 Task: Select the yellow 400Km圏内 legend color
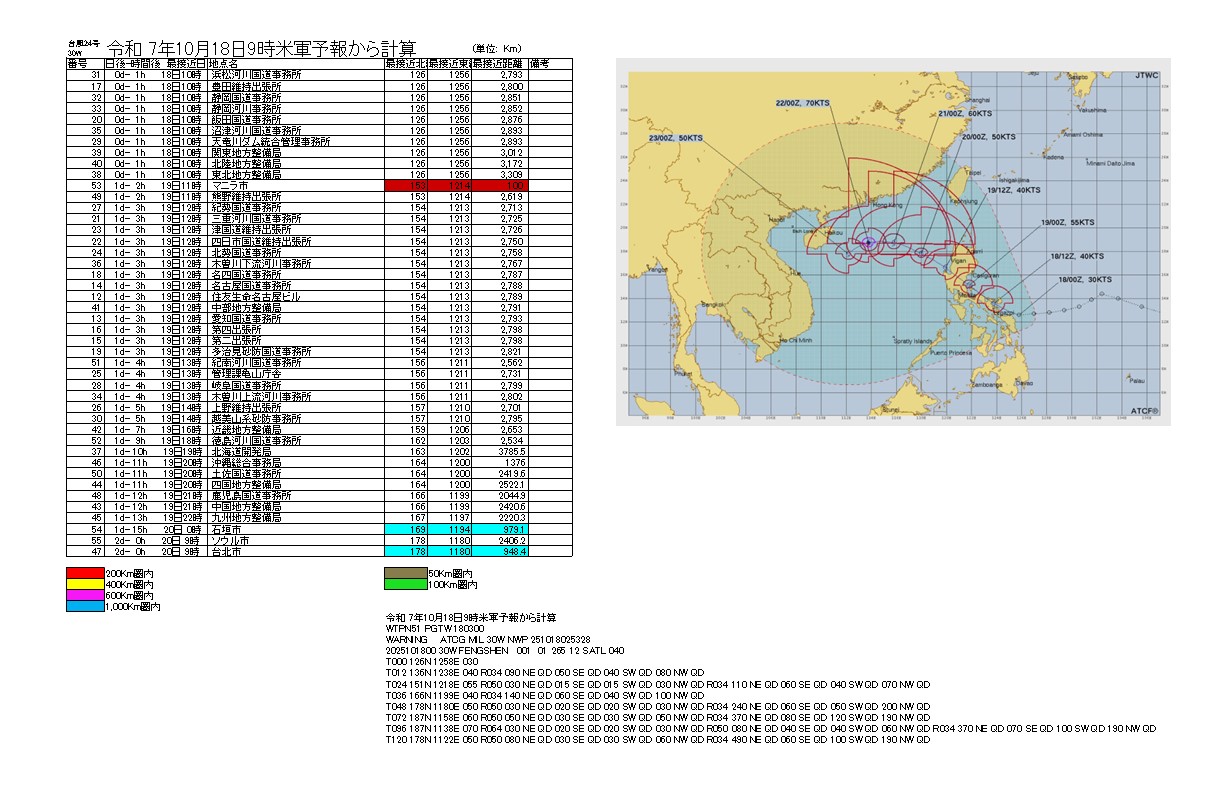coord(85,584)
